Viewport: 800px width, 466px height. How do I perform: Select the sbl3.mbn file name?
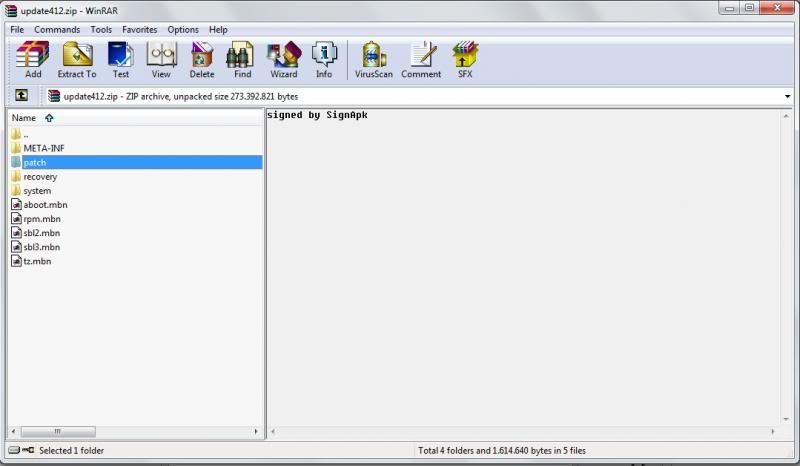[41, 247]
